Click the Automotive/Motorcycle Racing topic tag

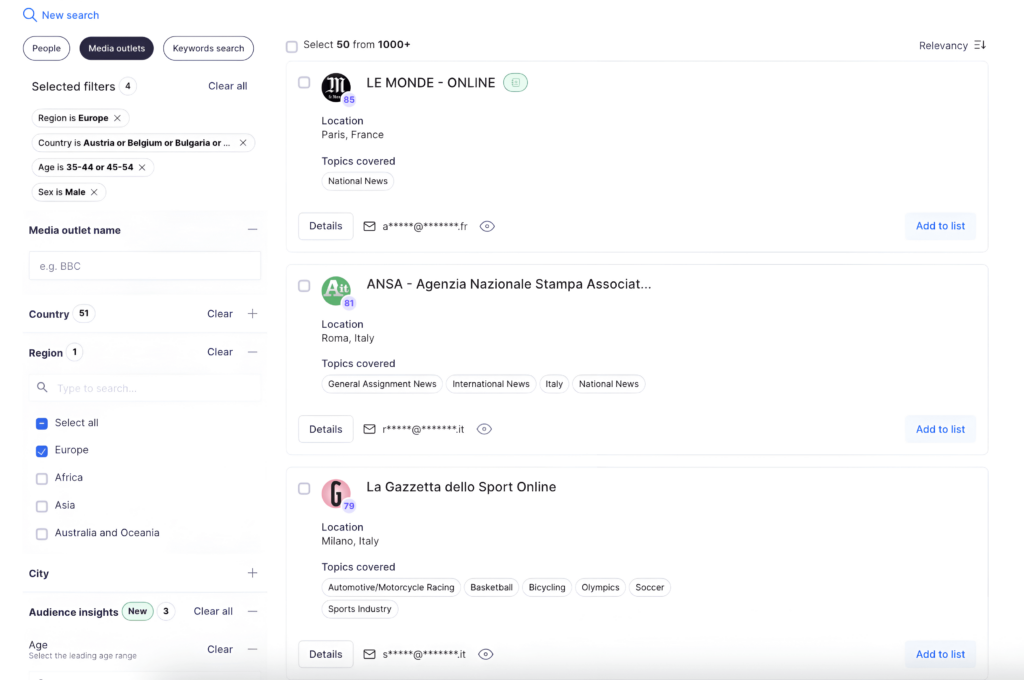[391, 587]
